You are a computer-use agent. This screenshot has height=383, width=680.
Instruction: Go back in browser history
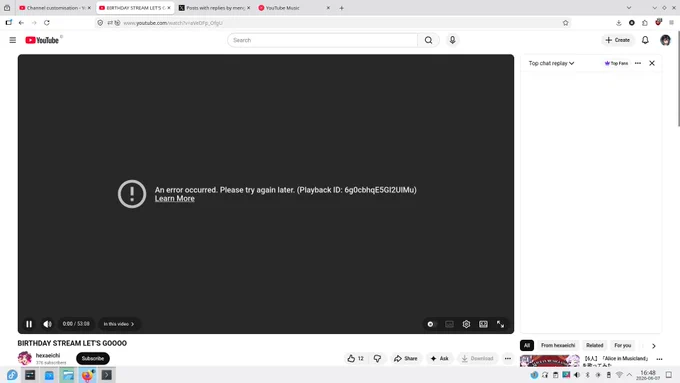[x=21, y=23]
